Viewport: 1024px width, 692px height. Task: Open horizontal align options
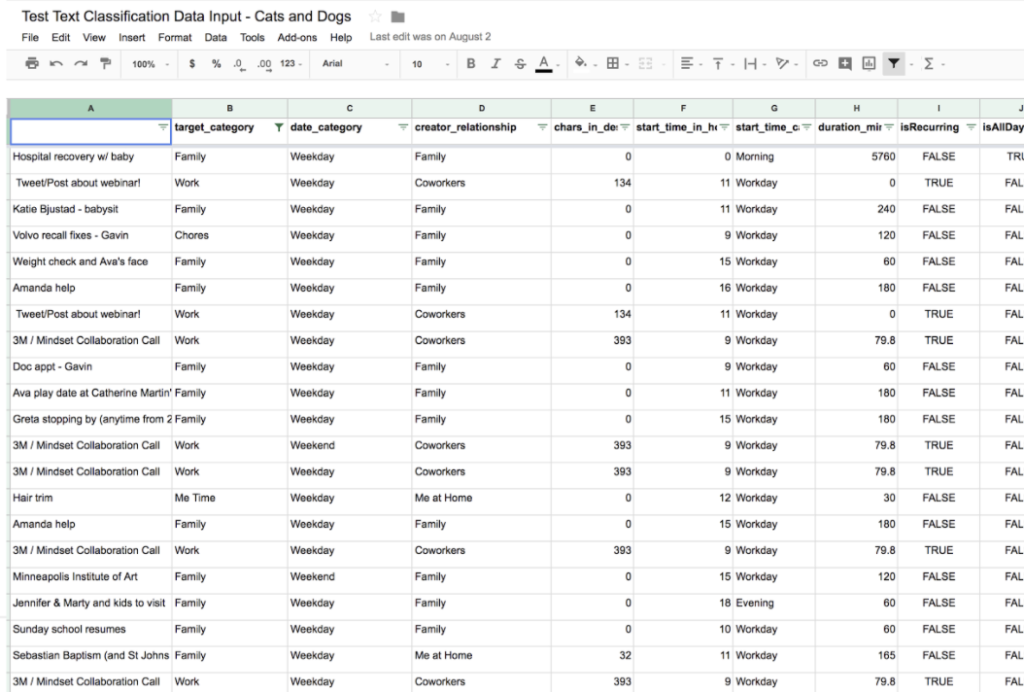(687, 63)
